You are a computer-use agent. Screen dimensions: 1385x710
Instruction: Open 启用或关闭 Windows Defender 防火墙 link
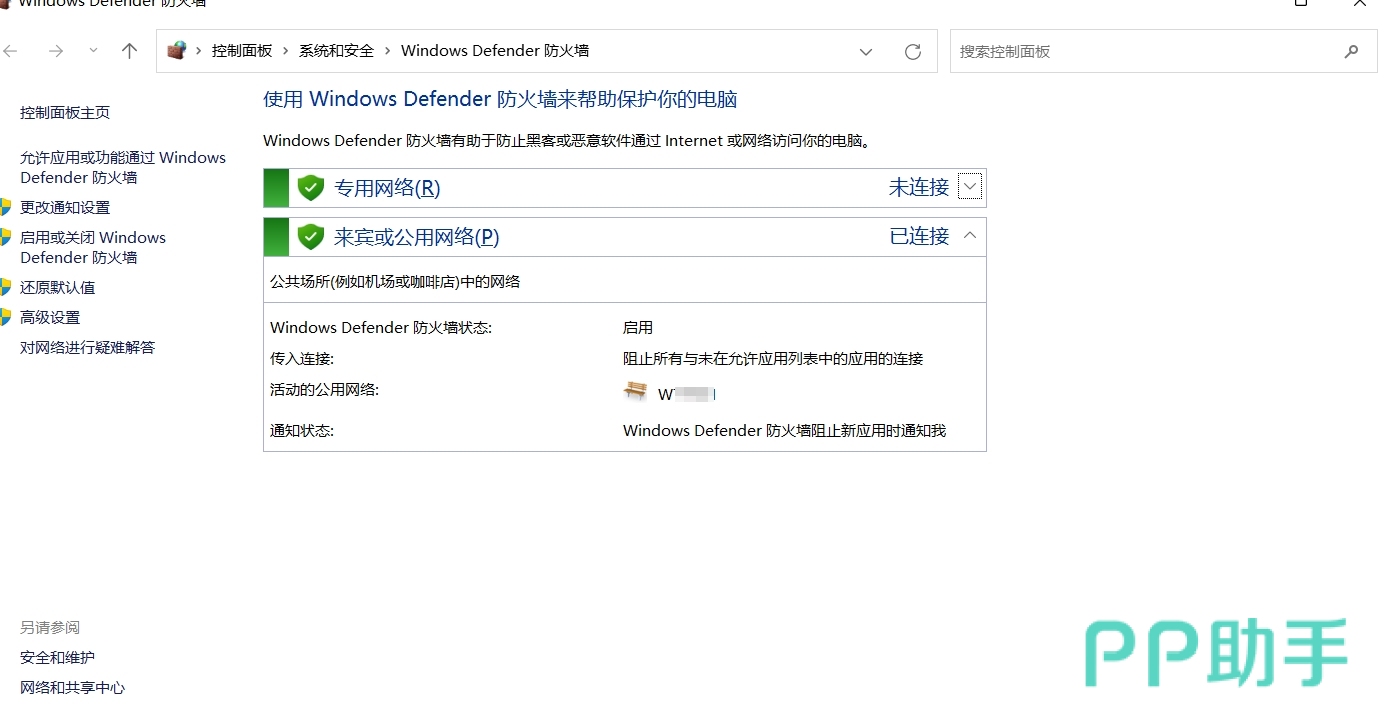tap(92, 247)
